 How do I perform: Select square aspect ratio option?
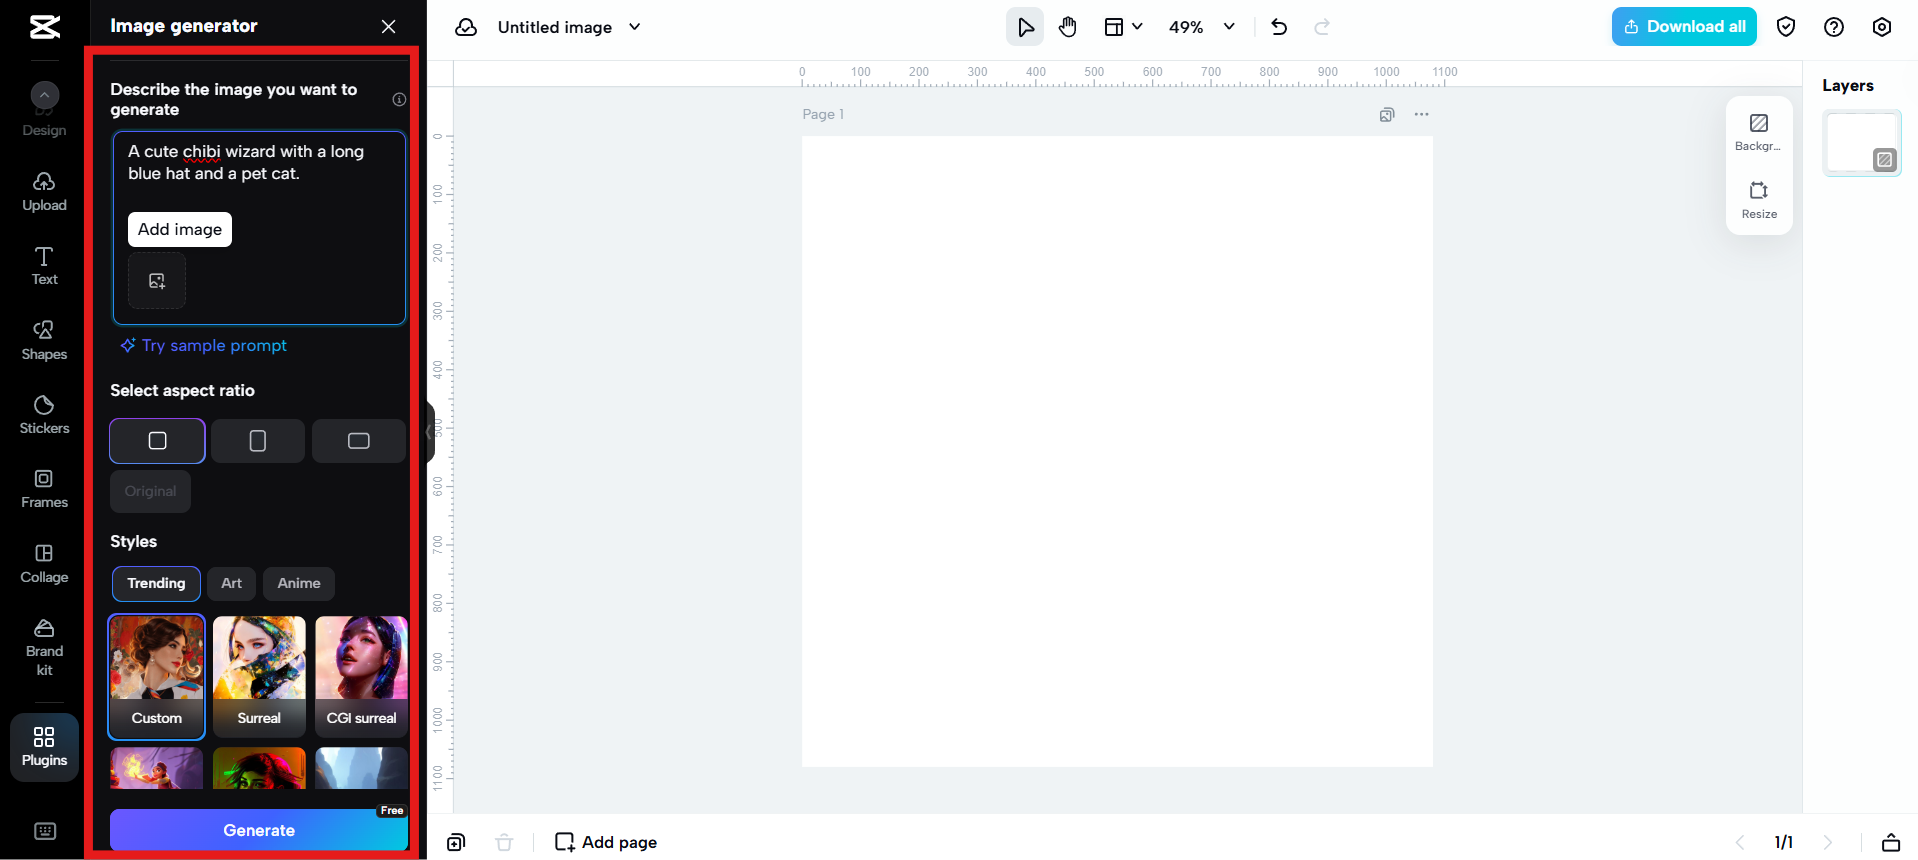[157, 441]
